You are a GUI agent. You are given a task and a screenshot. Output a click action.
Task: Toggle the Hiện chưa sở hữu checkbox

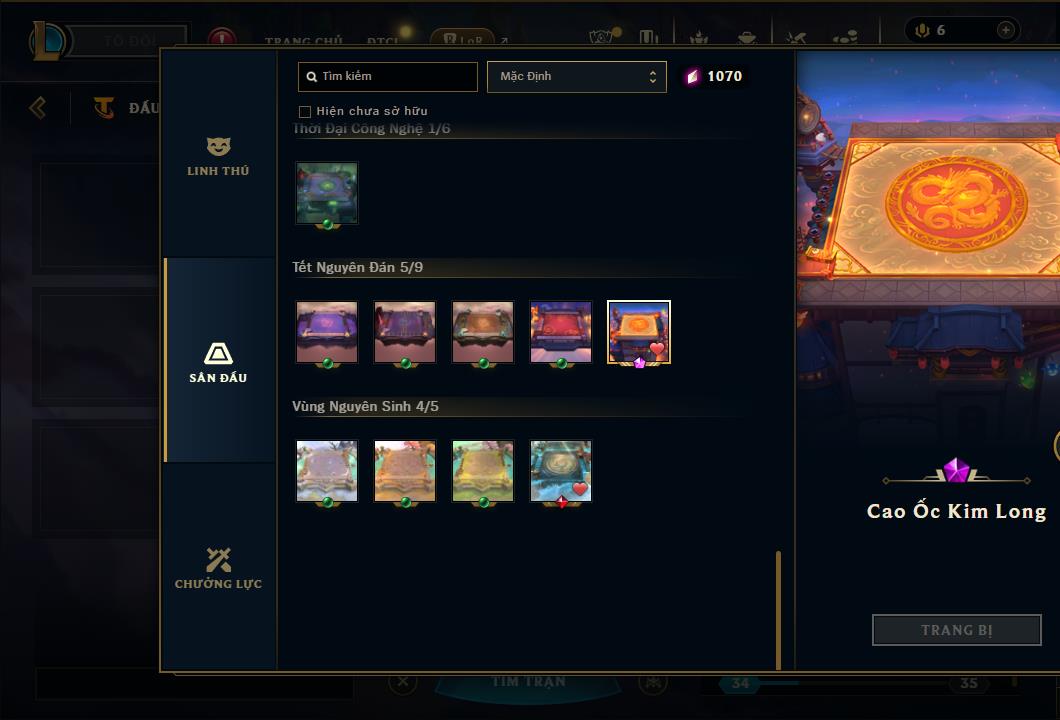click(x=305, y=112)
